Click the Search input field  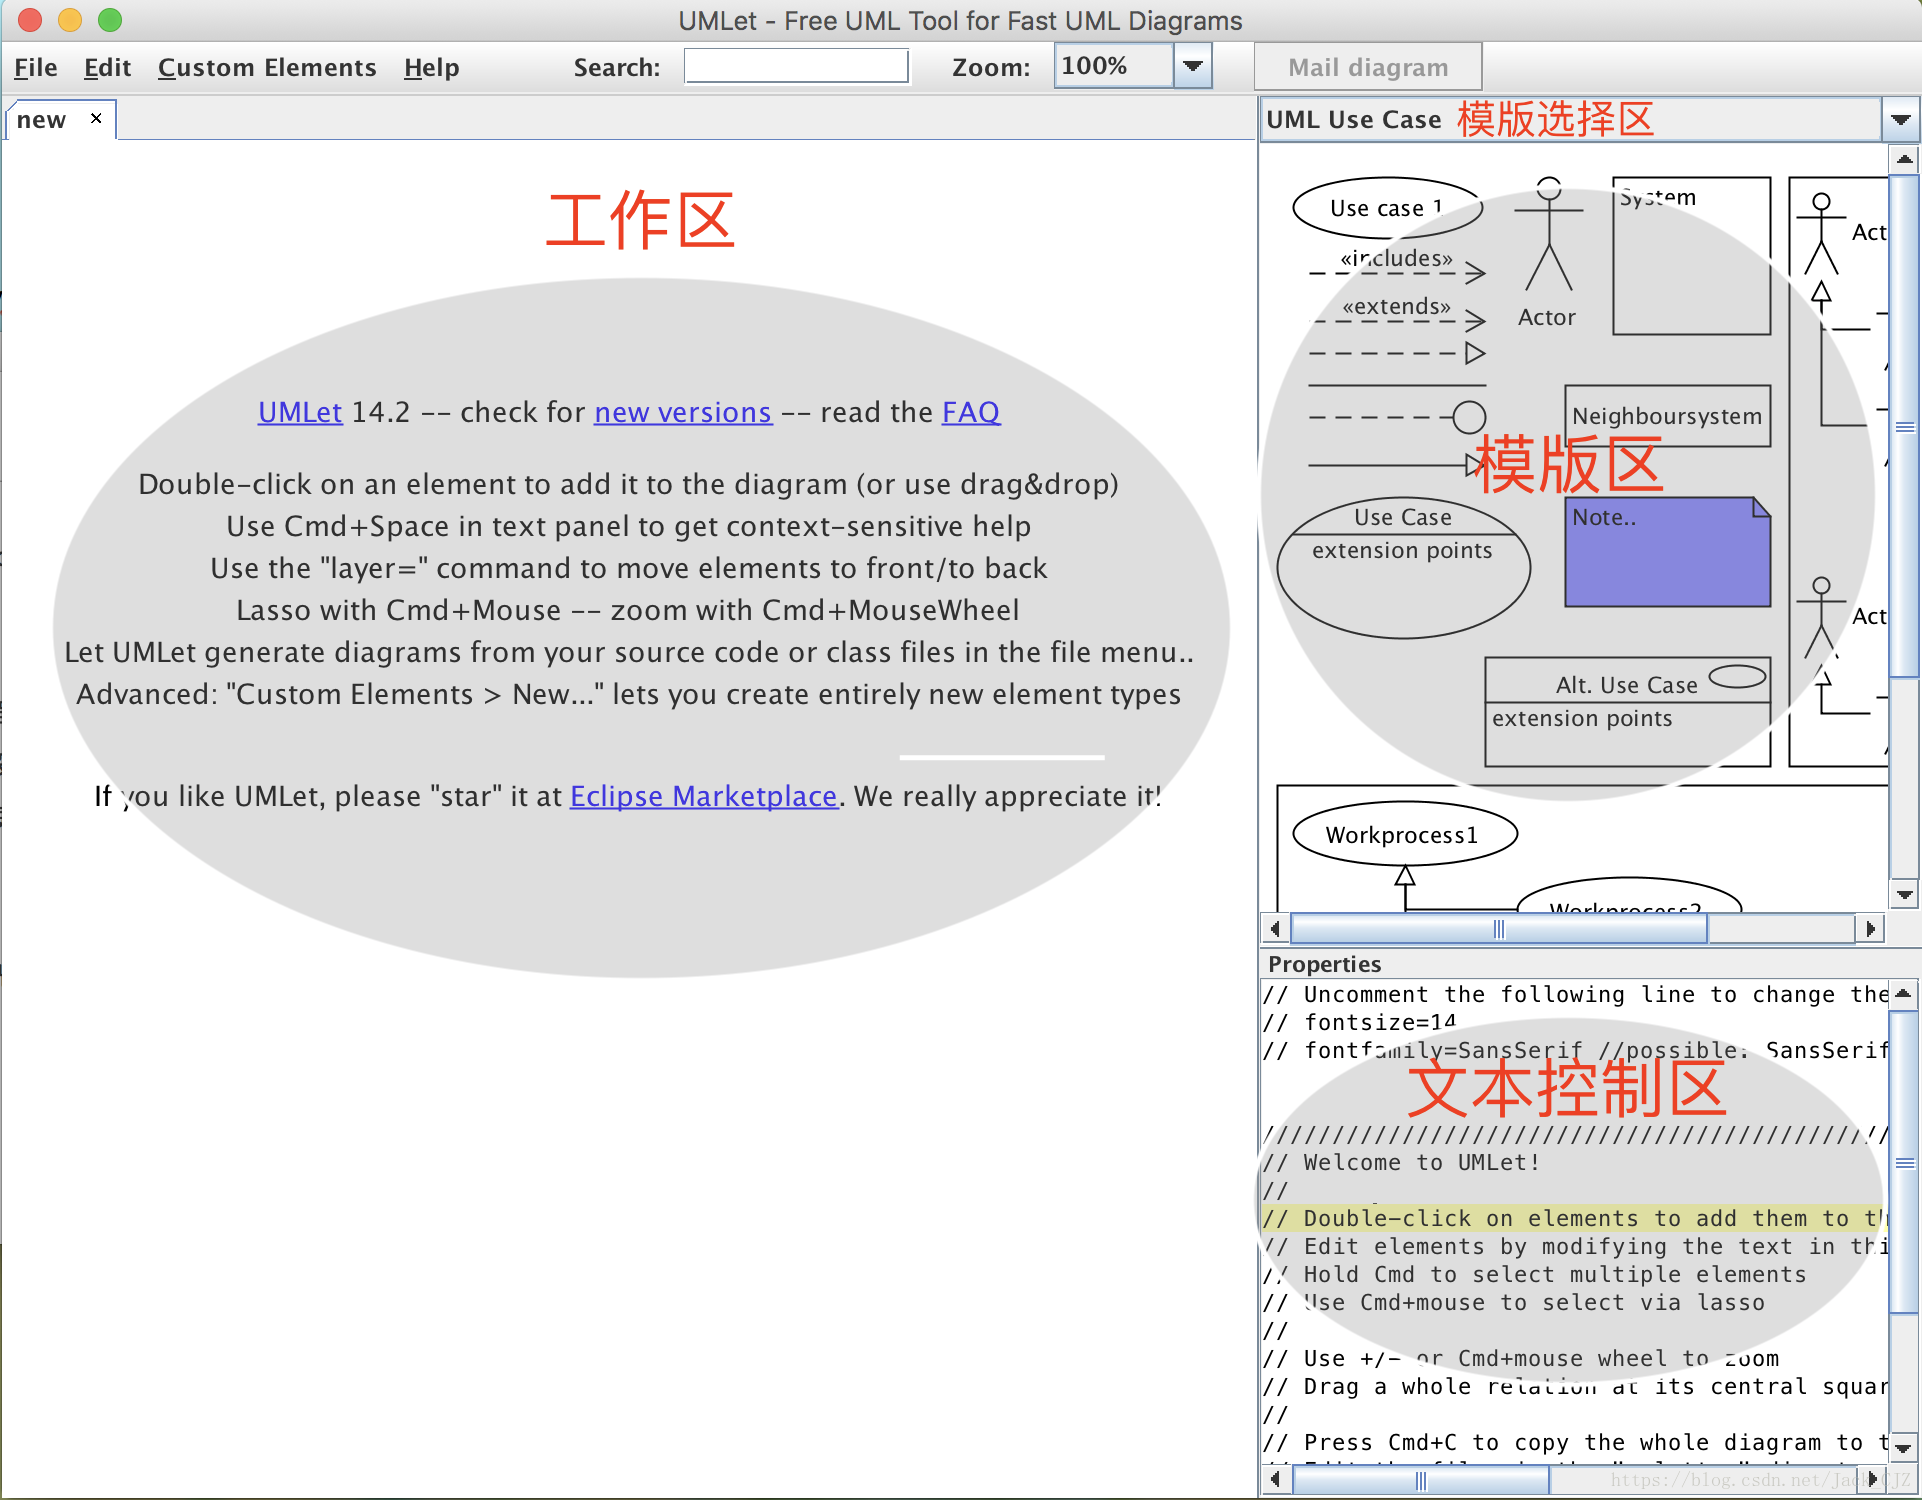click(796, 67)
